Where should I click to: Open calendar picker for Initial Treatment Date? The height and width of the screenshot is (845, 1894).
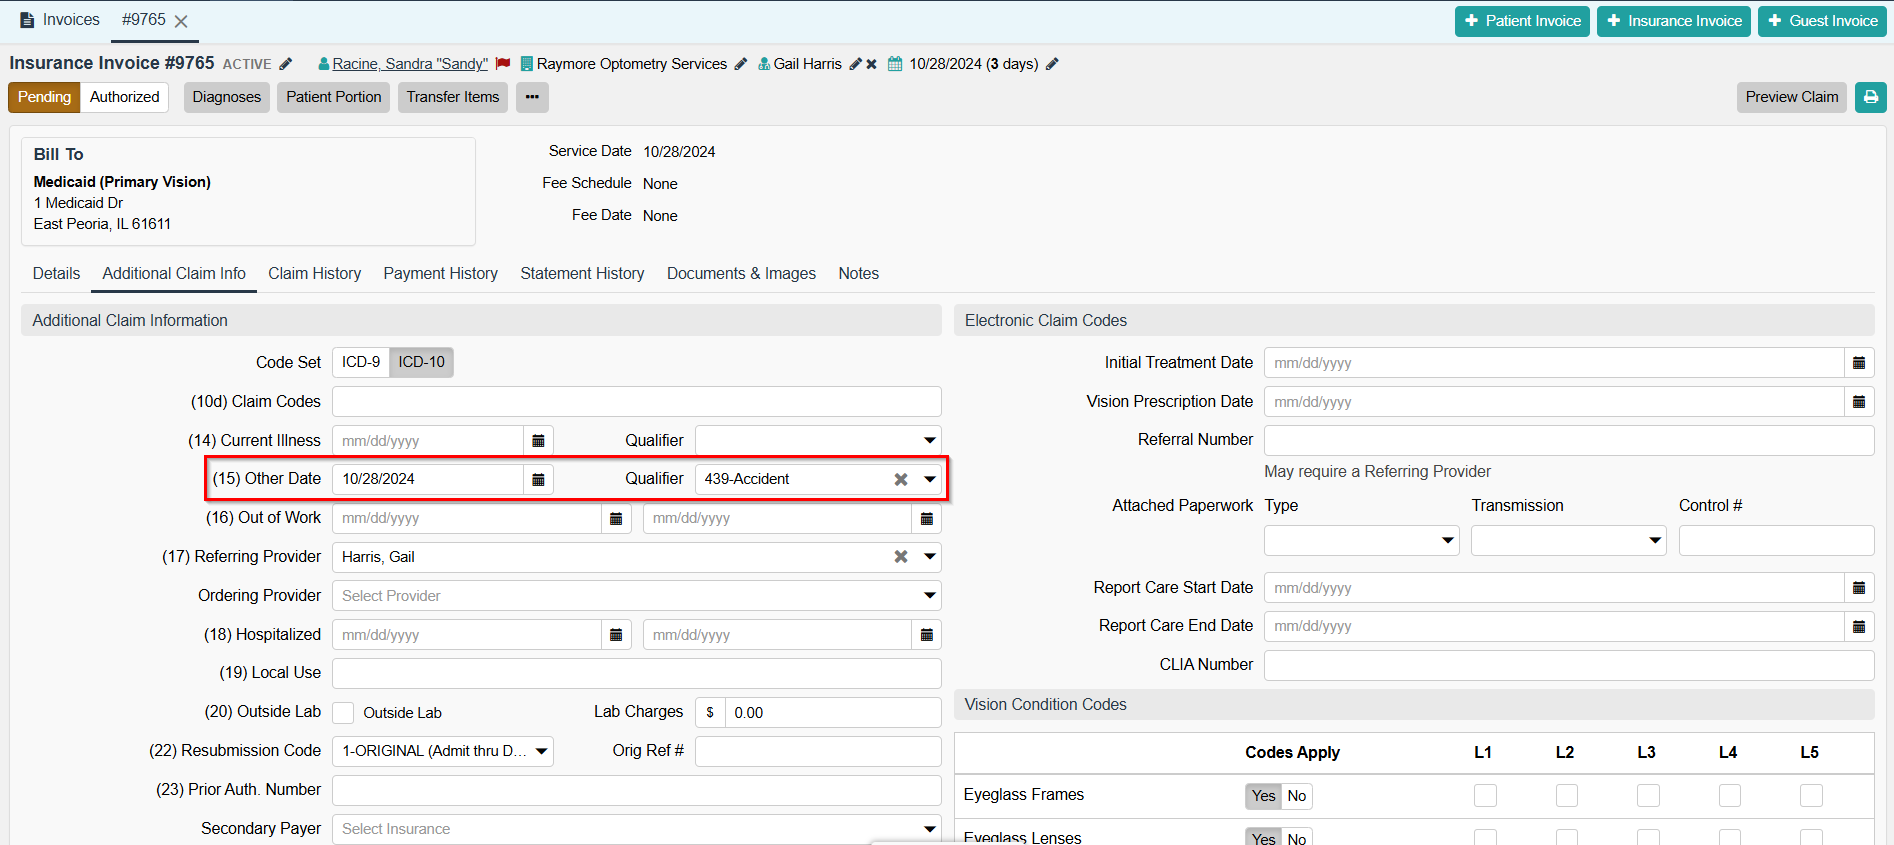tap(1858, 363)
